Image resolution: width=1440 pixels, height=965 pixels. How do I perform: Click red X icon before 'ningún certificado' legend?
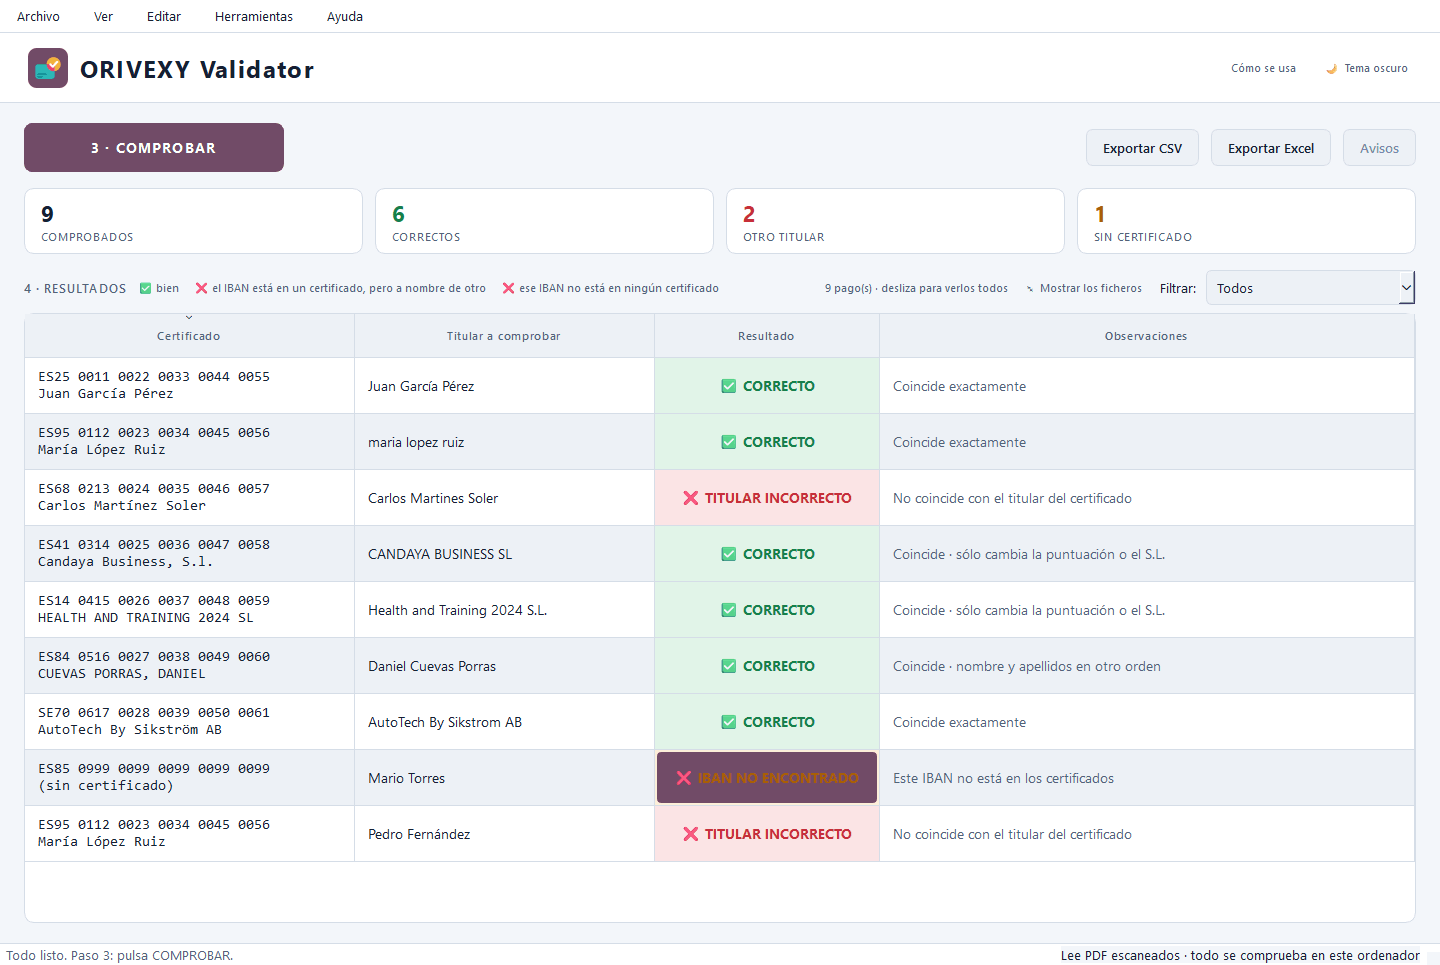click(x=508, y=288)
